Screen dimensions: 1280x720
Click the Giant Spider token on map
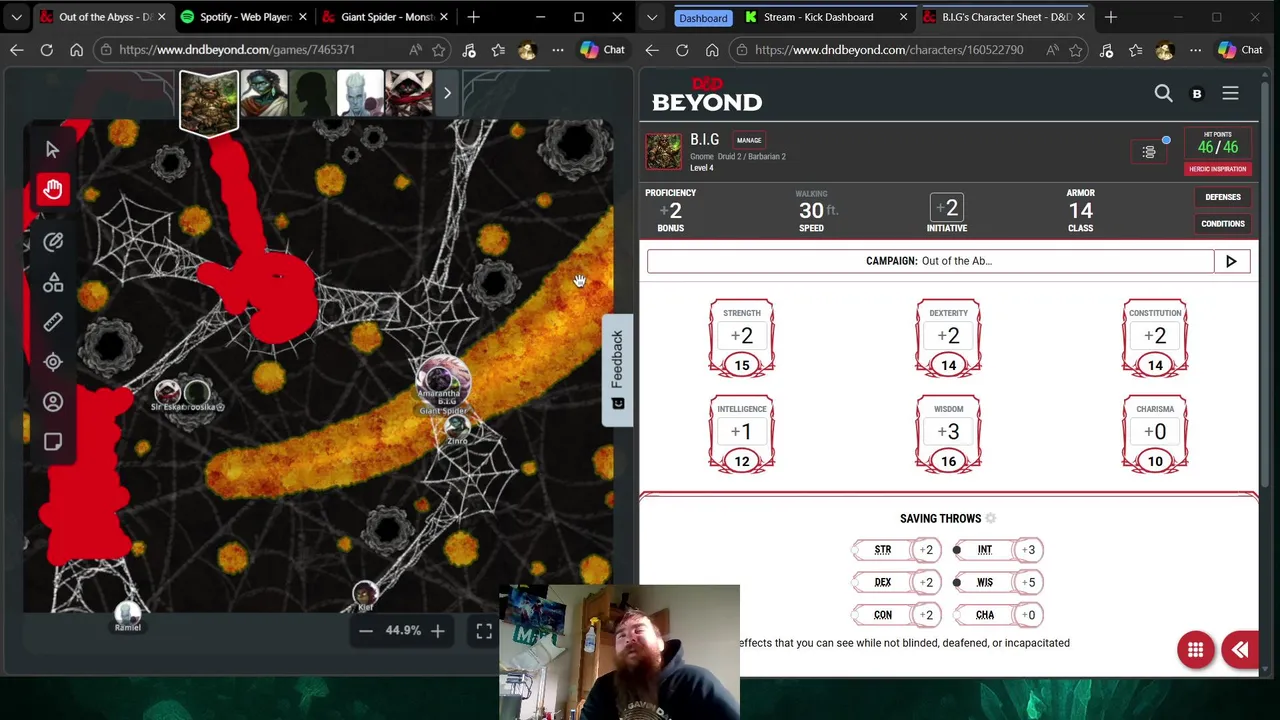pyautogui.click(x=441, y=382)
